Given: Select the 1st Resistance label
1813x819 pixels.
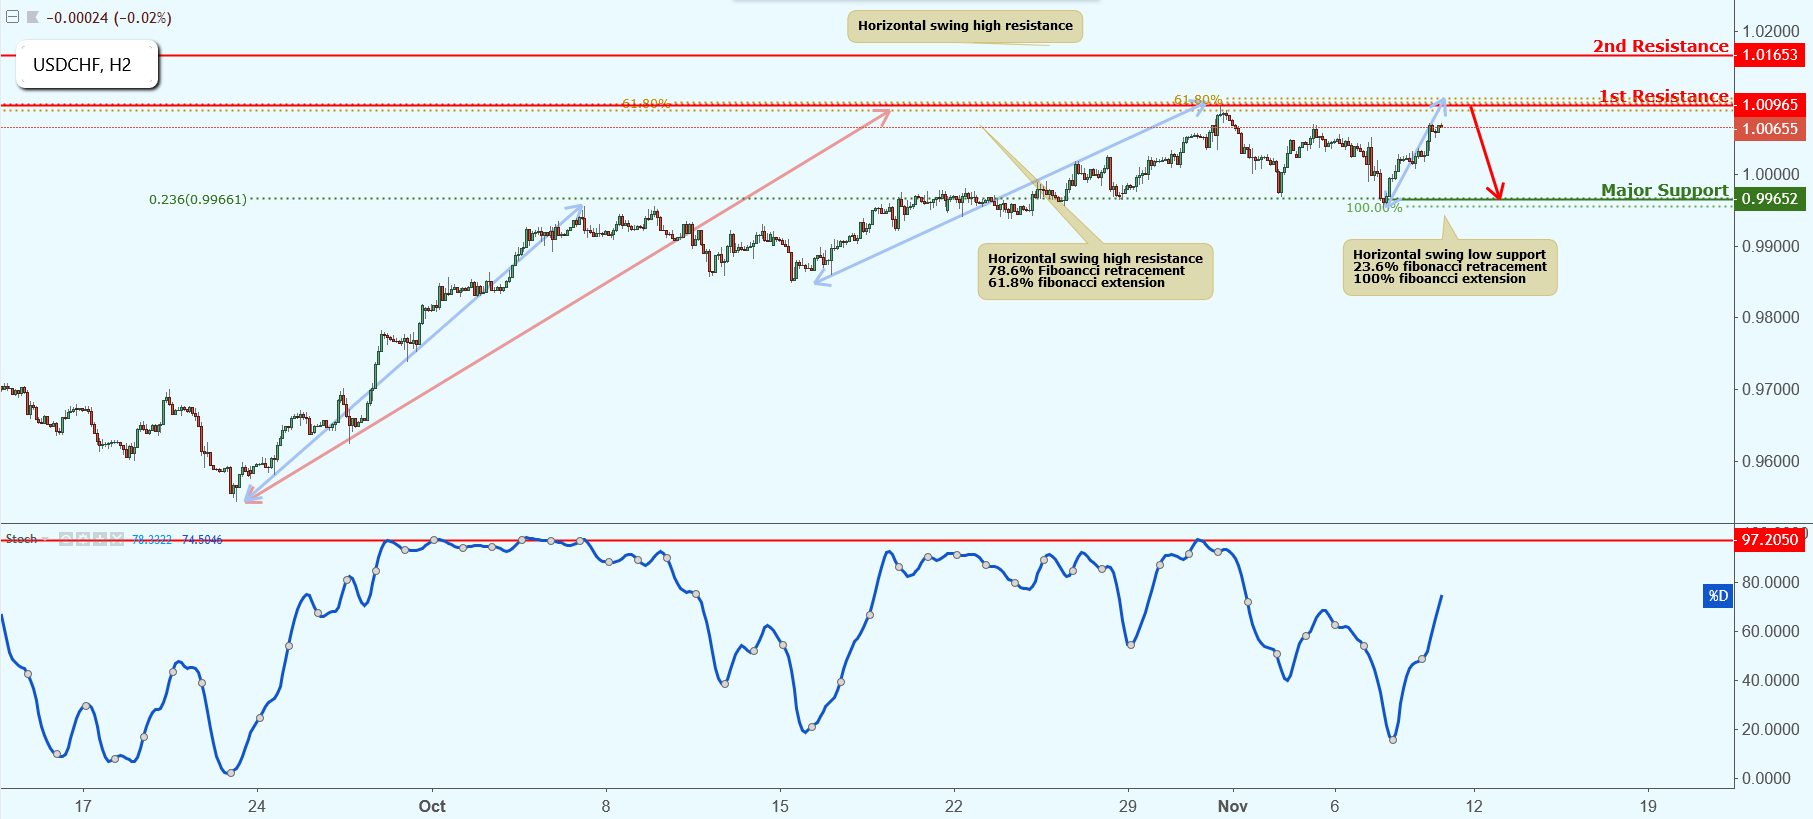Looking at the screenshot, I should pos(1663,96).
